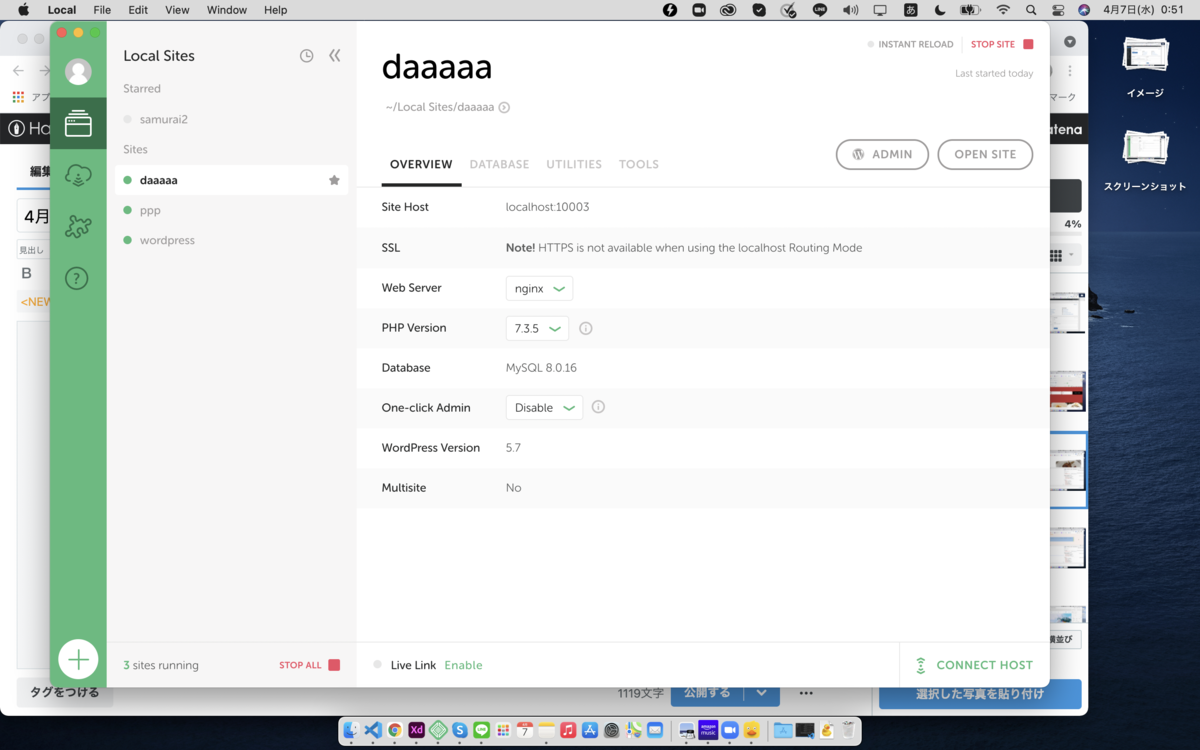Open Web Server nginx dropdown
This screenshot has height=750, width=1200.
539,288
